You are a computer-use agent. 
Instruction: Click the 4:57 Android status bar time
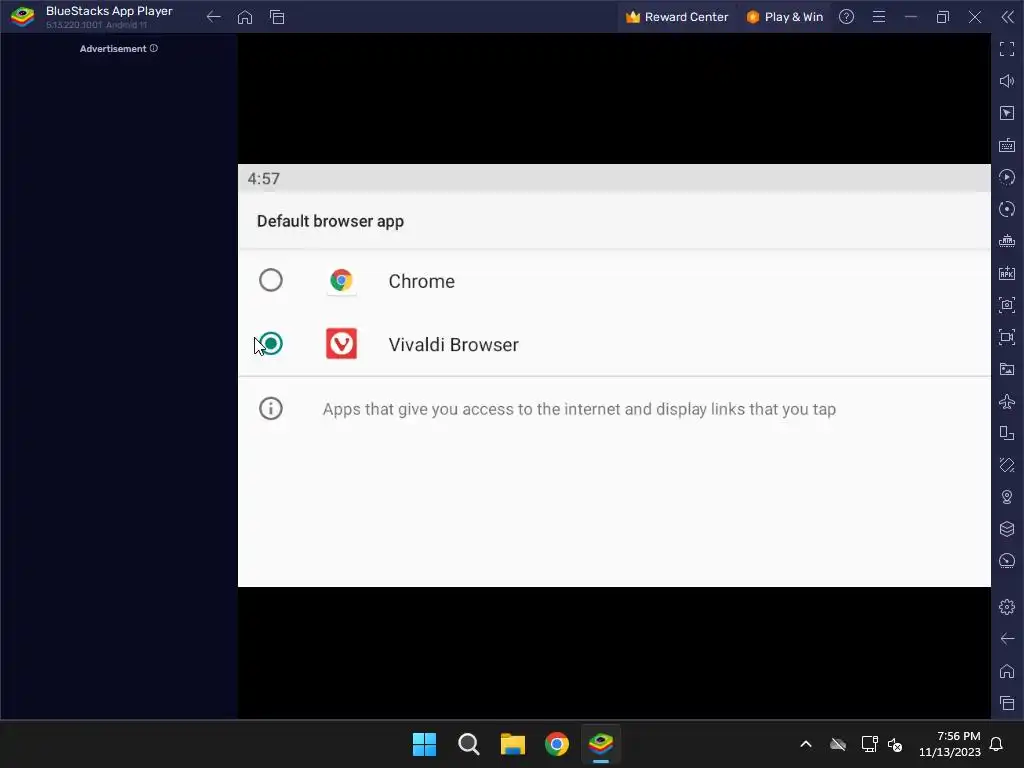263,179
